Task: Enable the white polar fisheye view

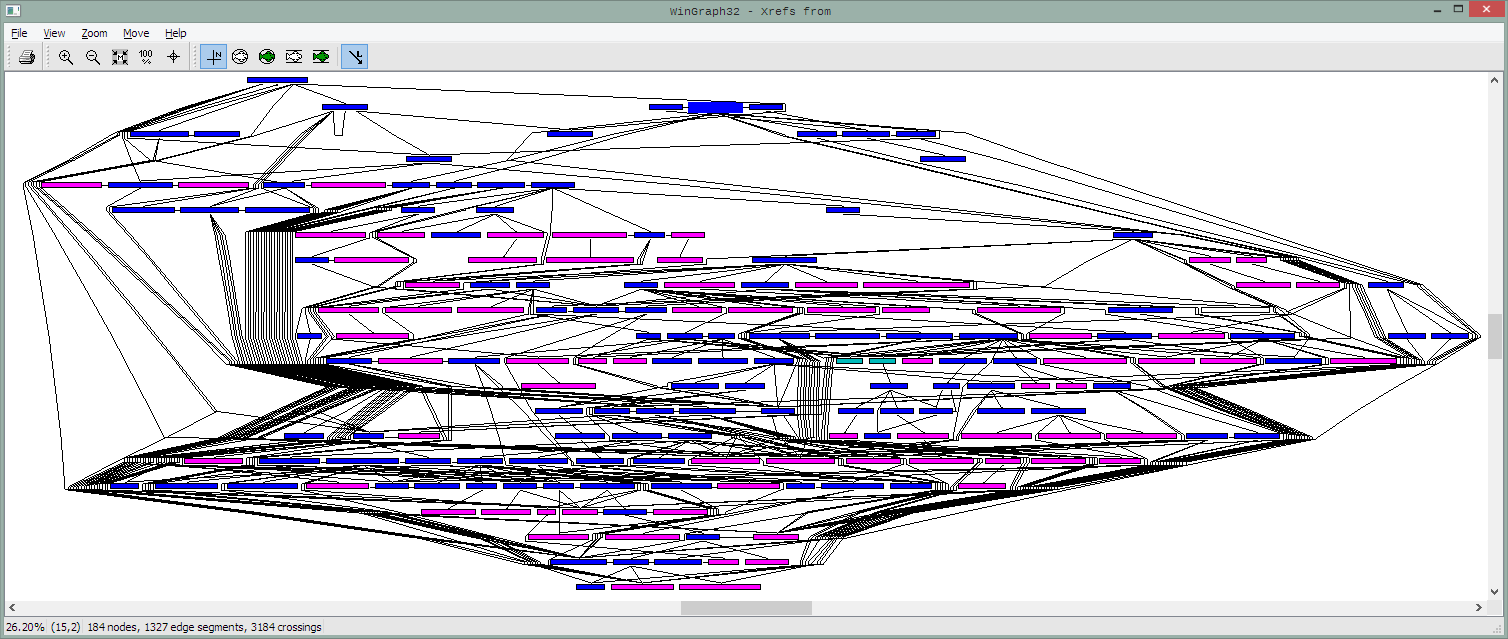Action: point(240,57)
